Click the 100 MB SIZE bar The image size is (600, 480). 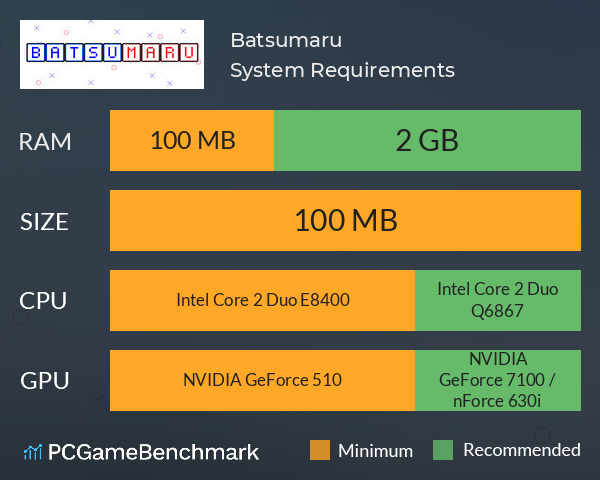click(x=345, y=220)
